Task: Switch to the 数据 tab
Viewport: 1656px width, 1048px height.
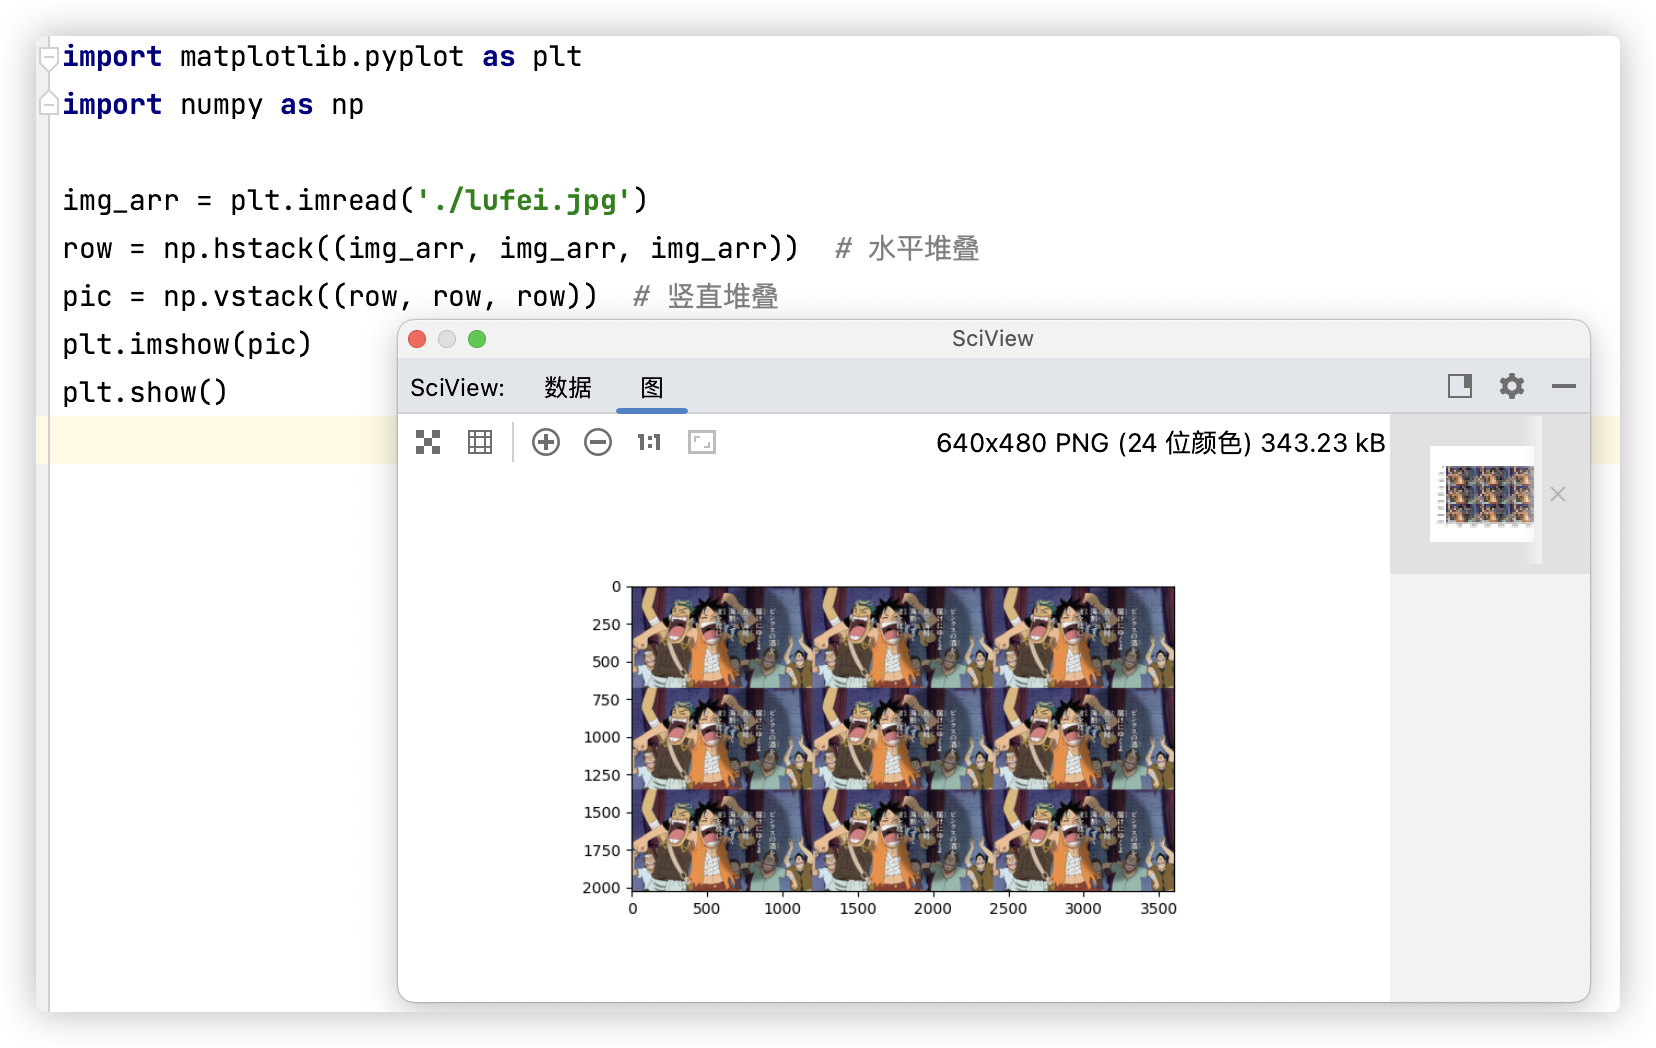Action: coord(567,388)
